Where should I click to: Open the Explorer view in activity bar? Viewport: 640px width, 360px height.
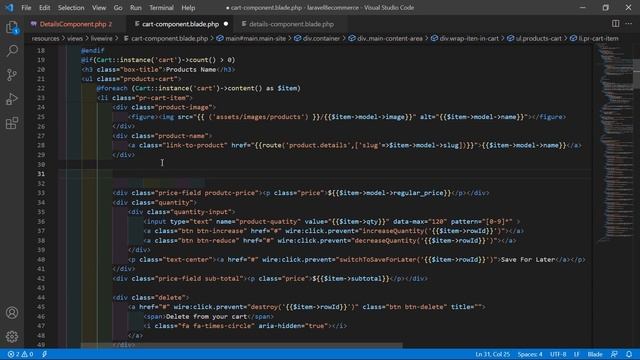12,27
